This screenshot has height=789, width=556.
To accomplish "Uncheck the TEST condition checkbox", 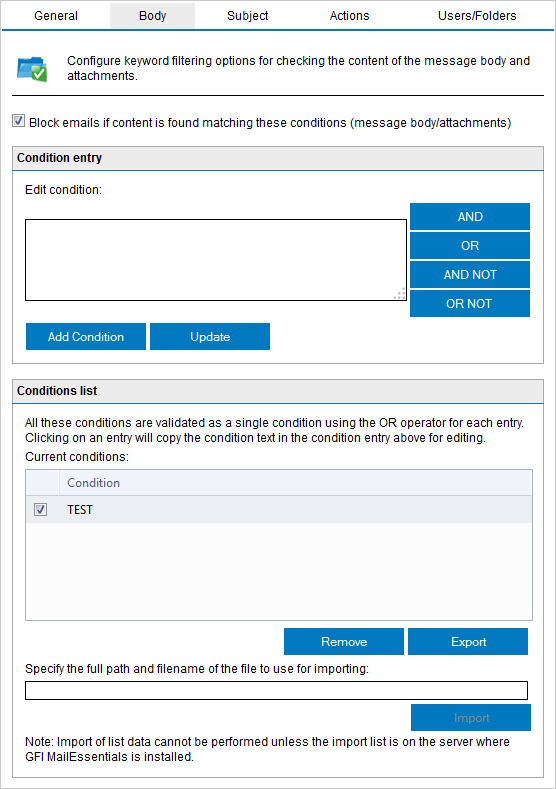I will [40, 509].
